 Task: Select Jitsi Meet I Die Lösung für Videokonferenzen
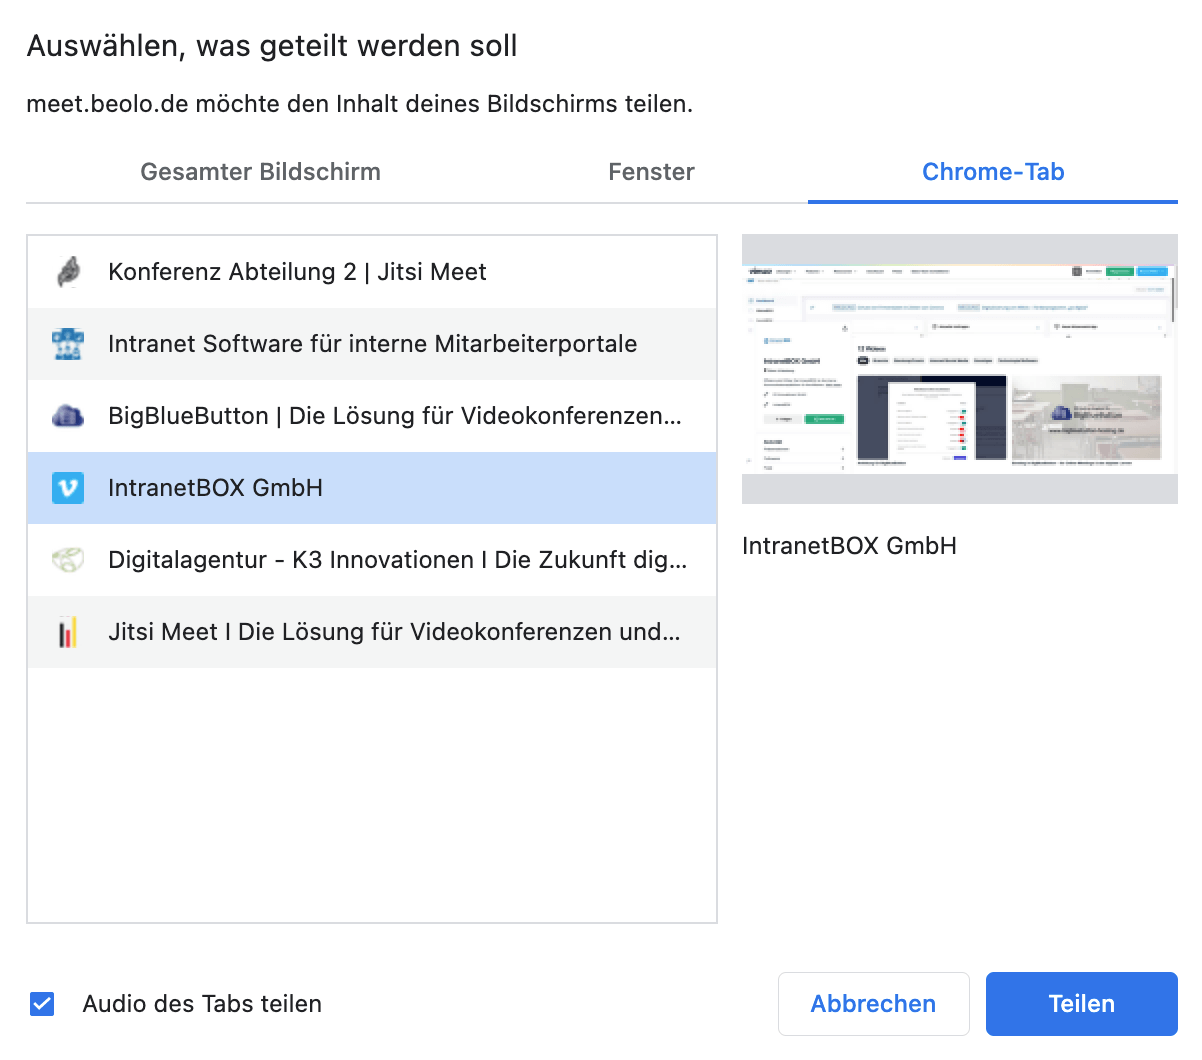[x=372, y=632]
